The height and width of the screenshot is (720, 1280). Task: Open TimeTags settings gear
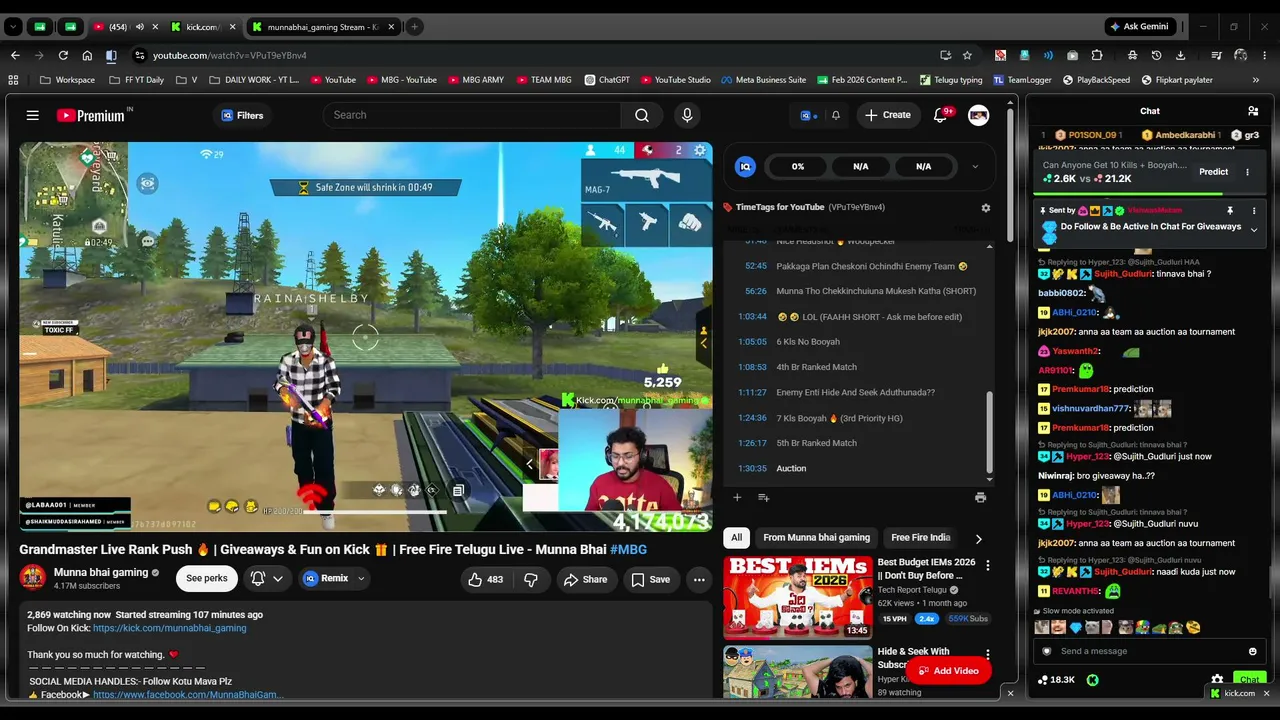click(x=985, y=208)
